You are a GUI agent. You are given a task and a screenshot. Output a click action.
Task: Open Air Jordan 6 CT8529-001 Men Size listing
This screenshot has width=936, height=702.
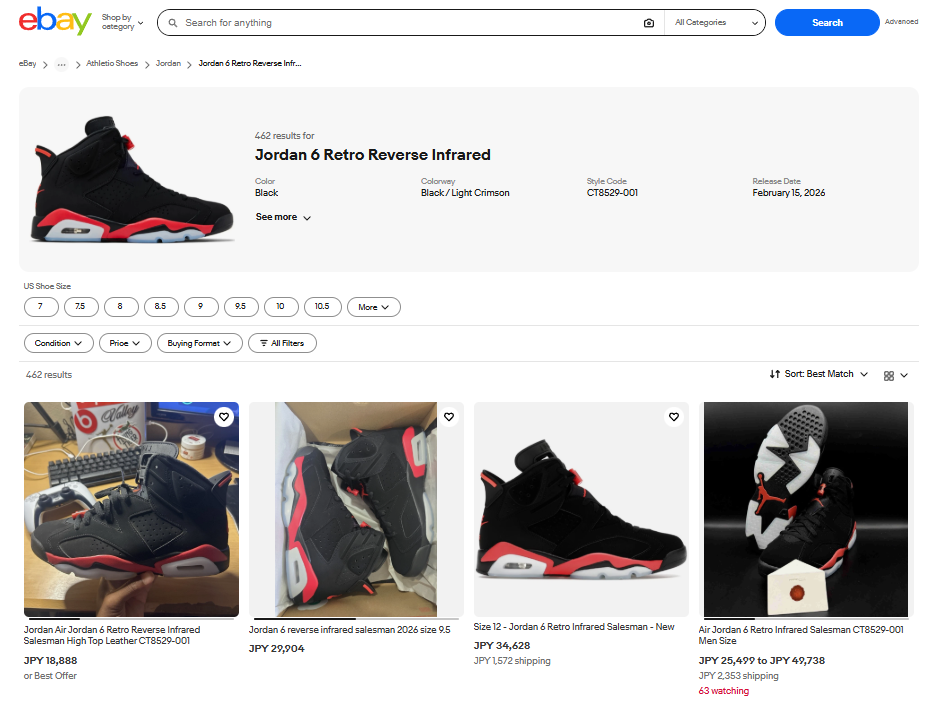(x=801, y=635)
